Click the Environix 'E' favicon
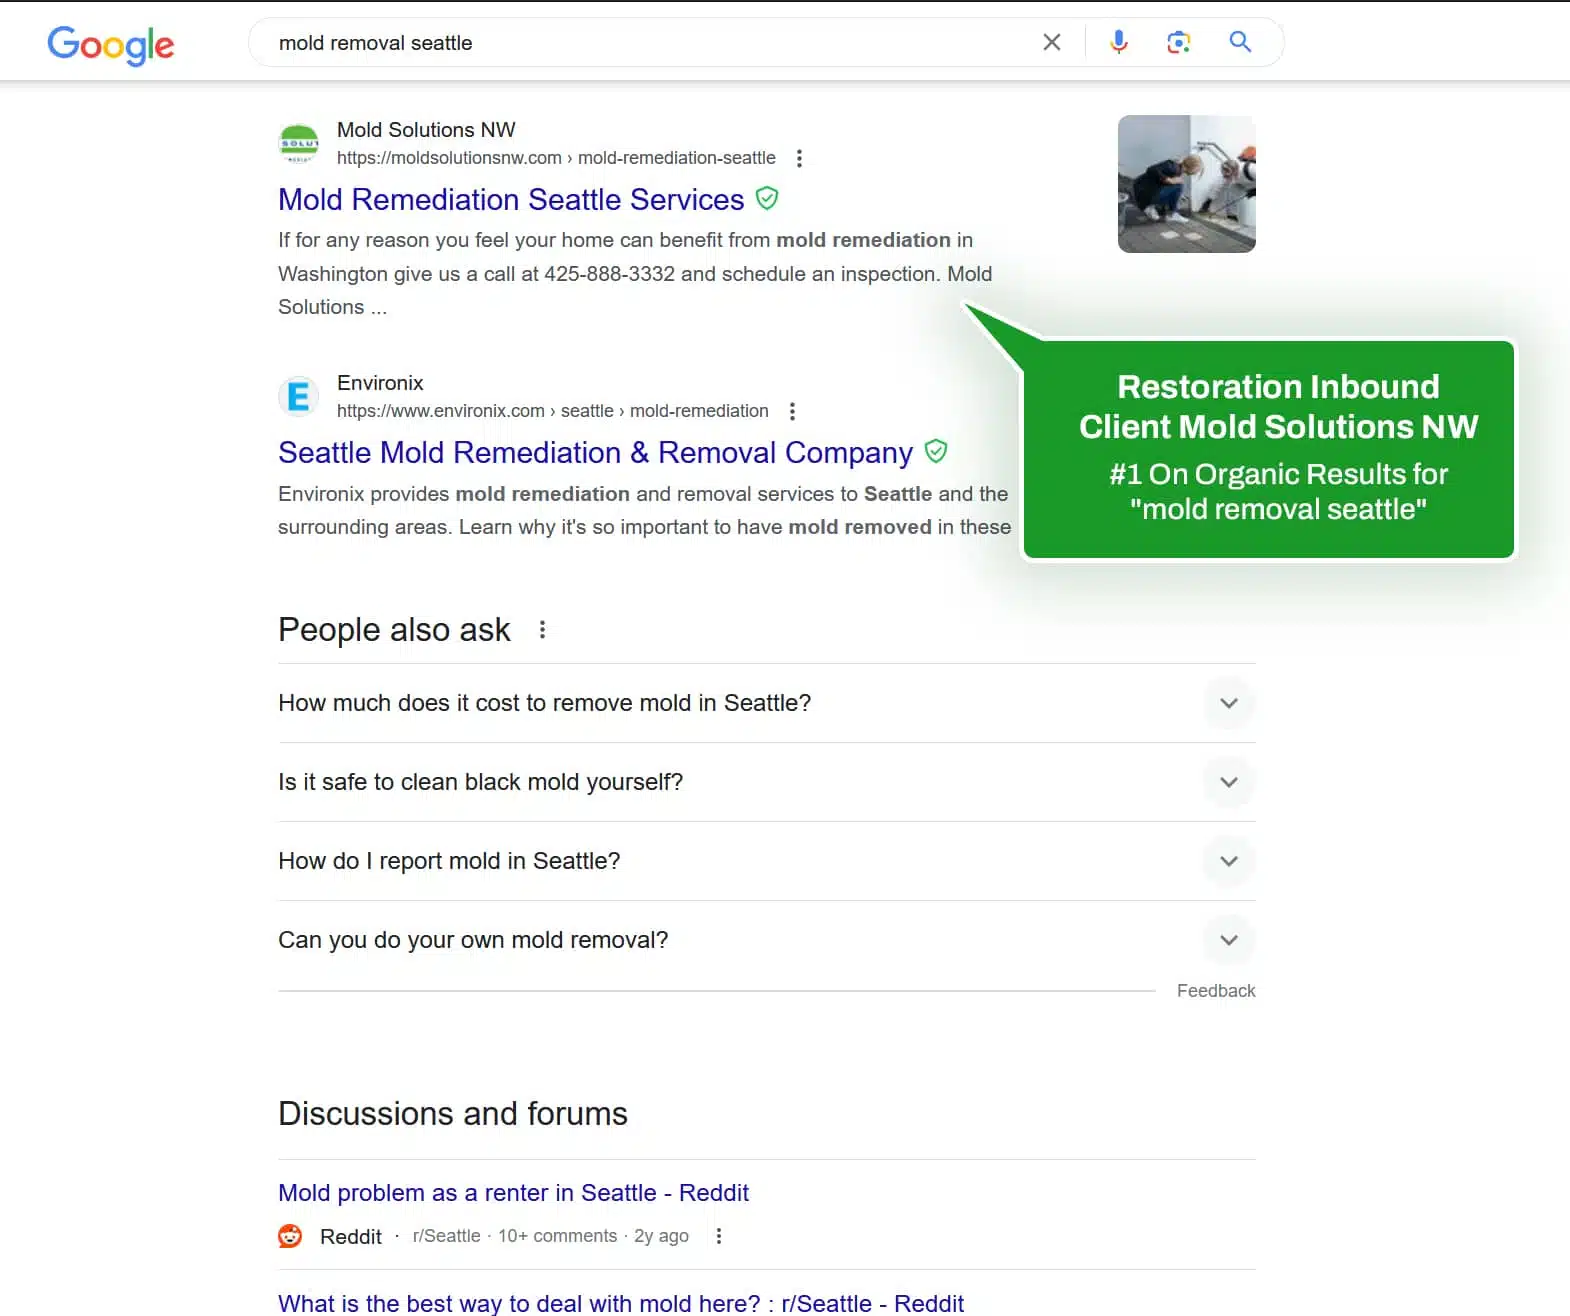The height and width of the screenshot is (1316, 1570). coord(298,397)
